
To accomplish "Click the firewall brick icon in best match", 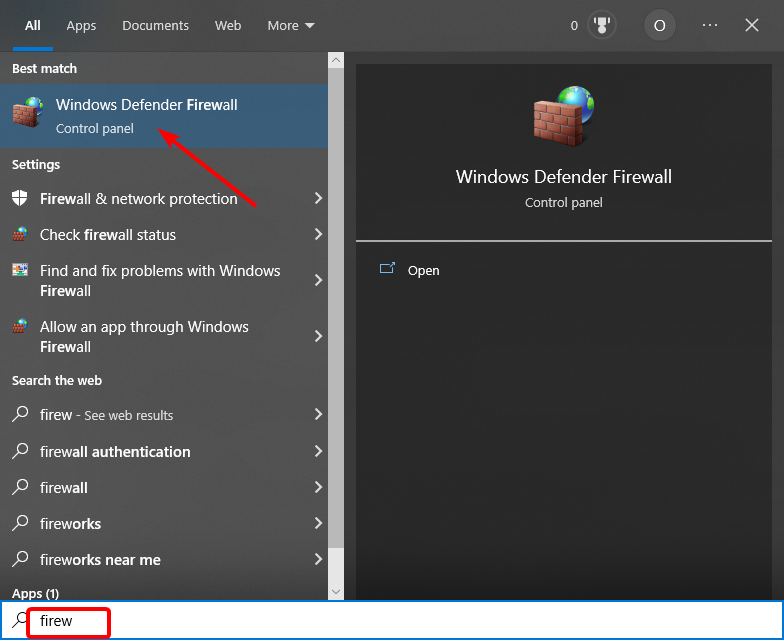I will point(28,112).
